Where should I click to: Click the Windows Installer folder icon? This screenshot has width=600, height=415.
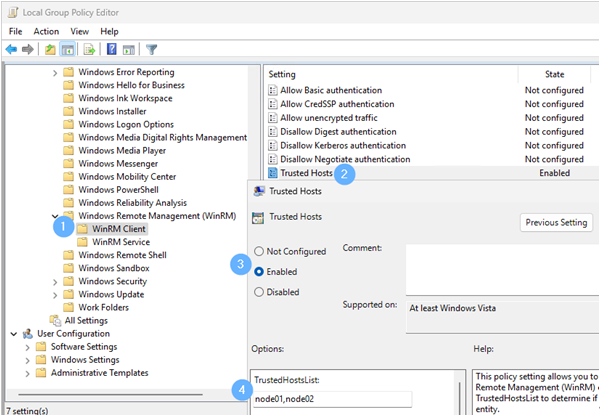[x=68, y=111]
